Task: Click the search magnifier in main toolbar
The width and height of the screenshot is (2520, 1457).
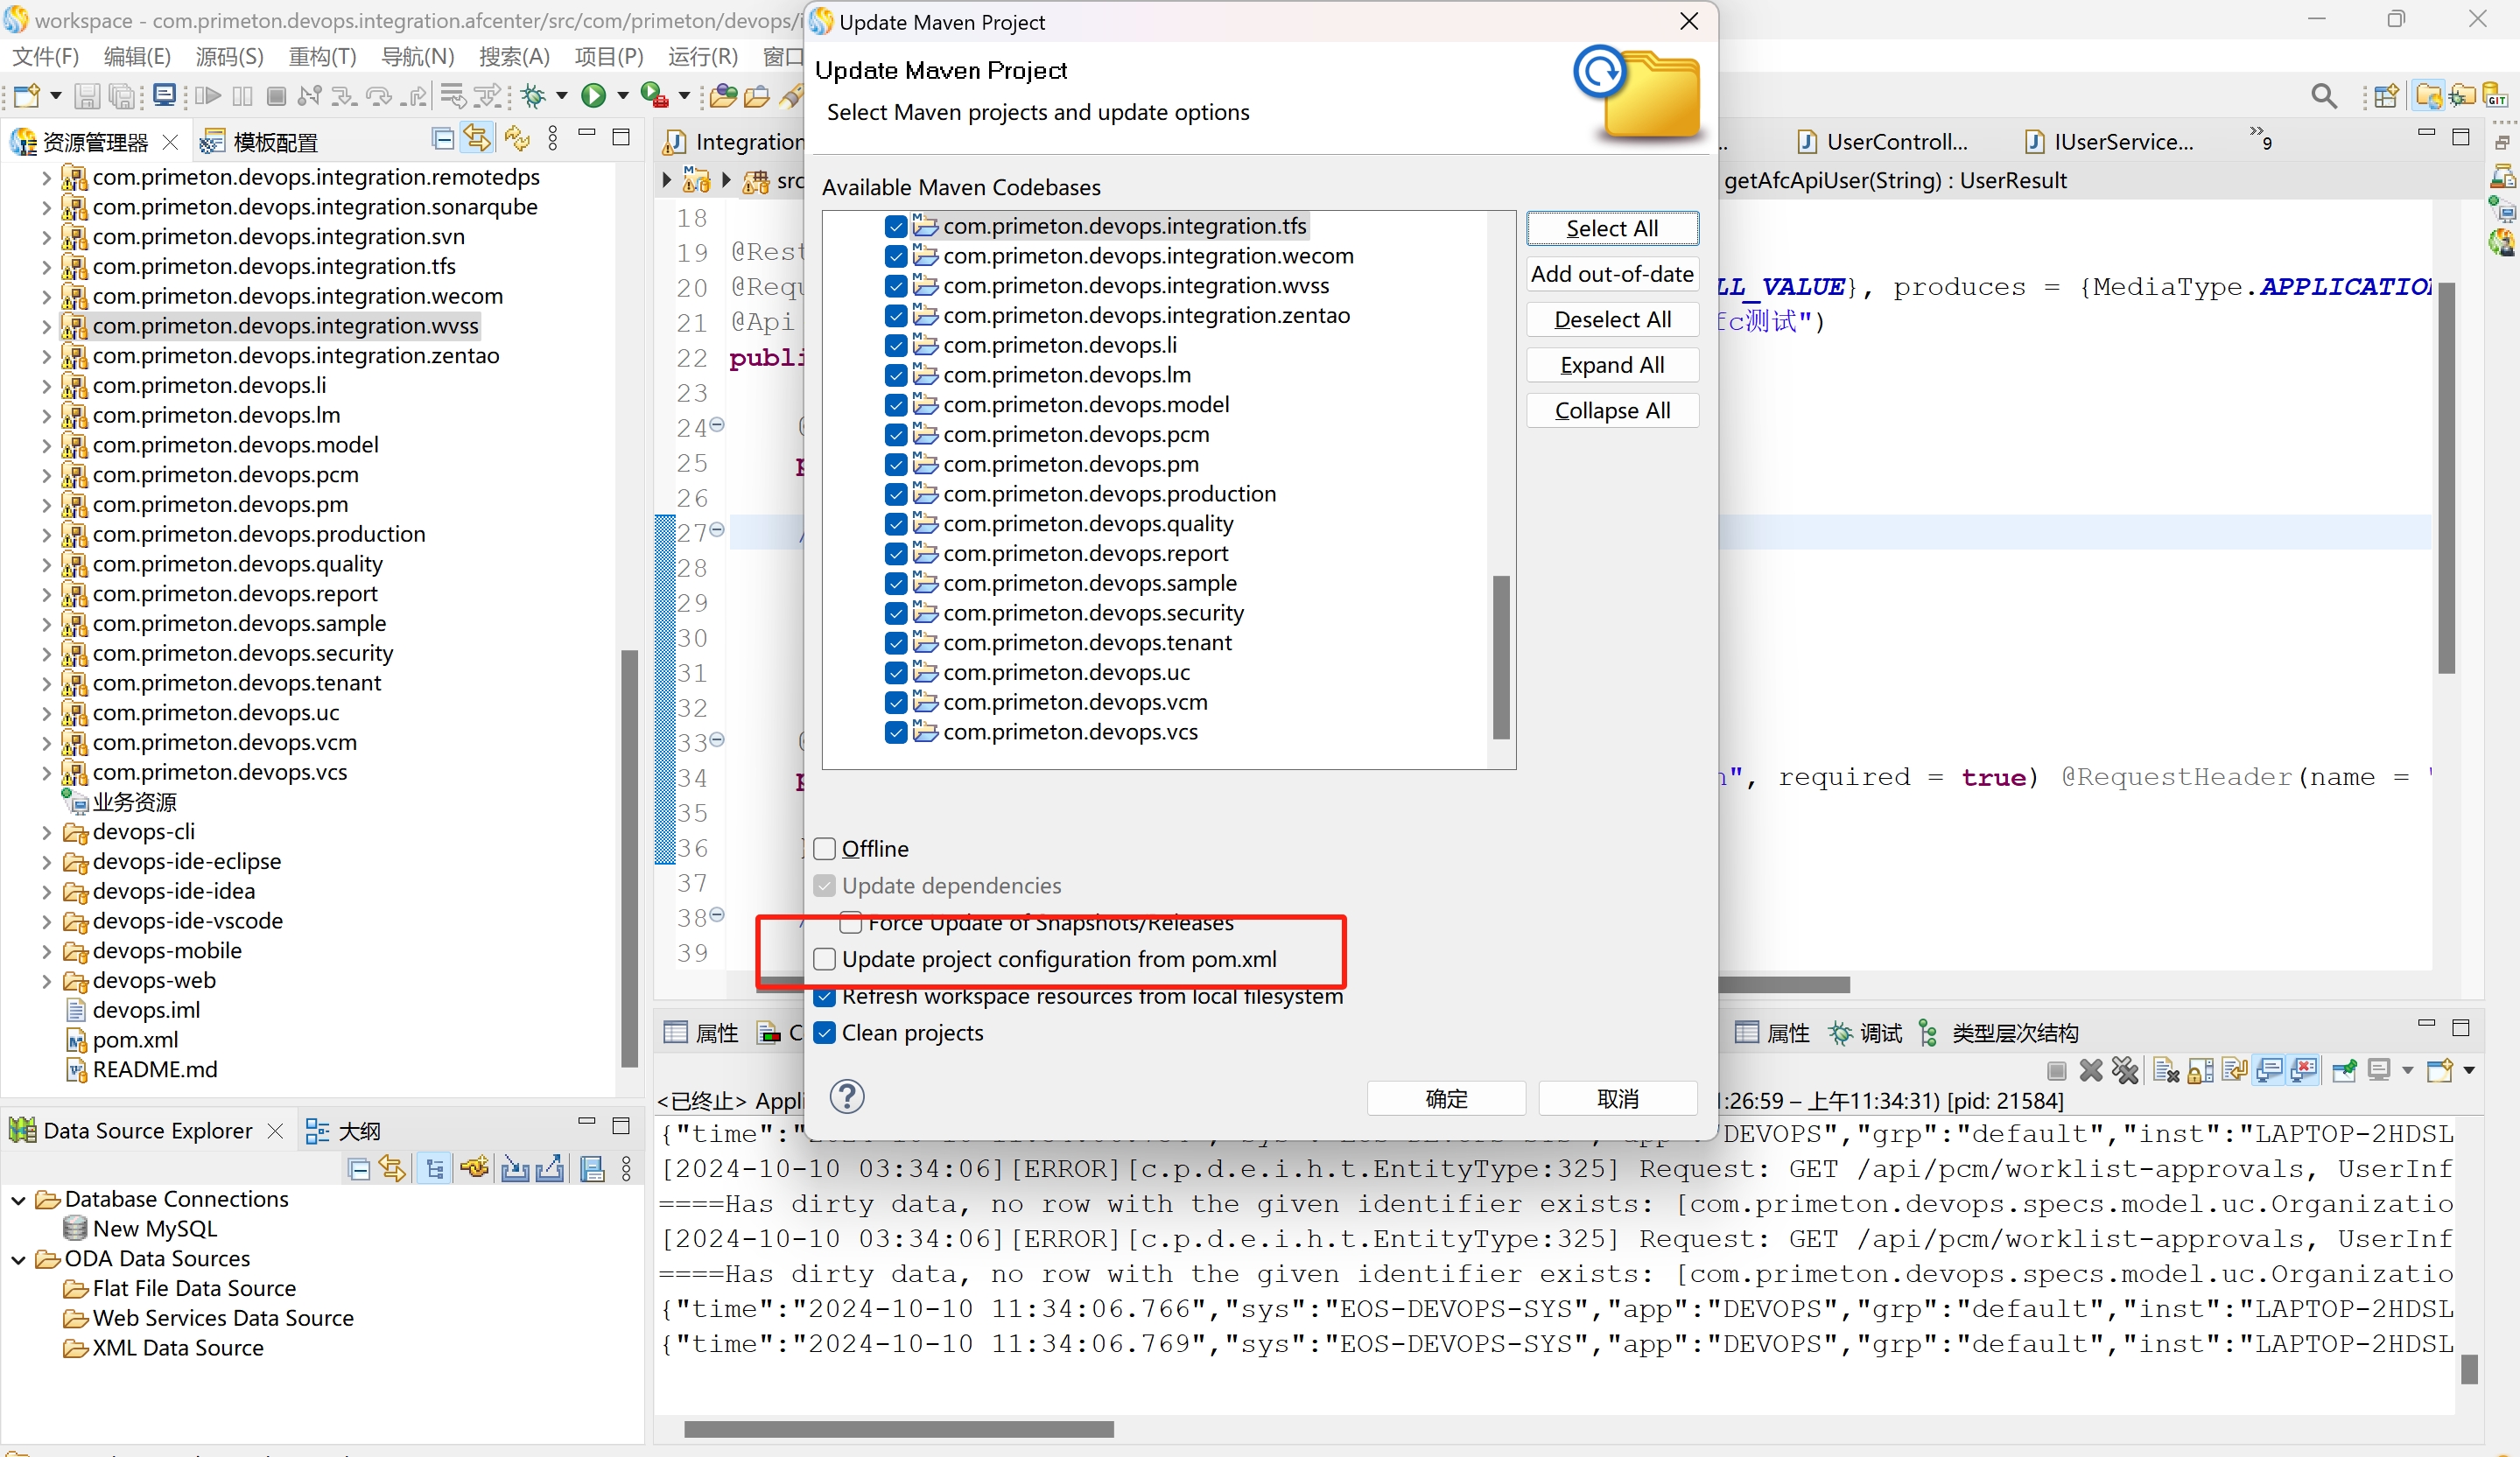Action: [x=2323, y=96]
